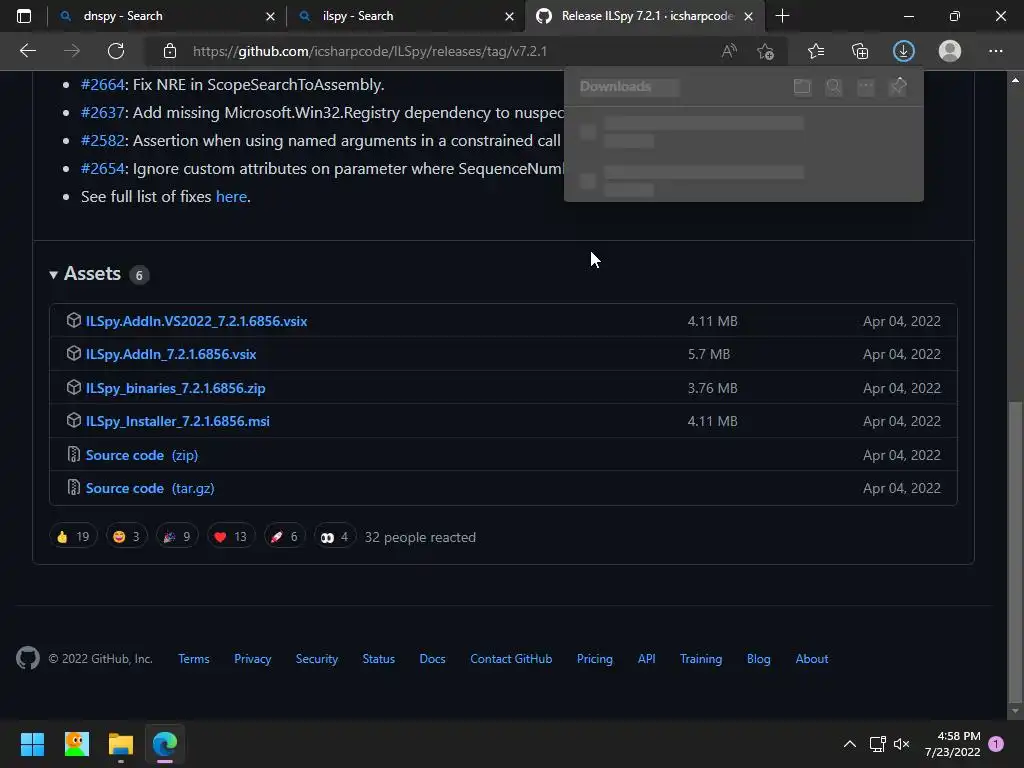Toggle the rocket reaction with 6
The width and height of the screenshot is (1024, 768).
tap(285, 537)
